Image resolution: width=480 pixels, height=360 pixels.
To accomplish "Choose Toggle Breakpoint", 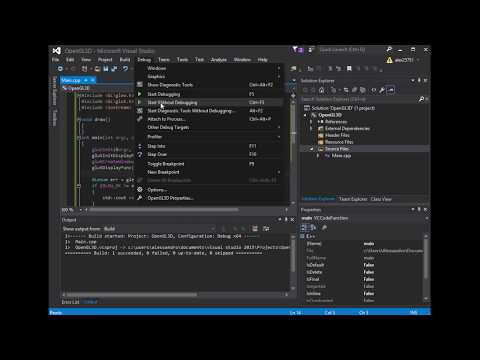I will pyautogui.click(x=209, y=164).
